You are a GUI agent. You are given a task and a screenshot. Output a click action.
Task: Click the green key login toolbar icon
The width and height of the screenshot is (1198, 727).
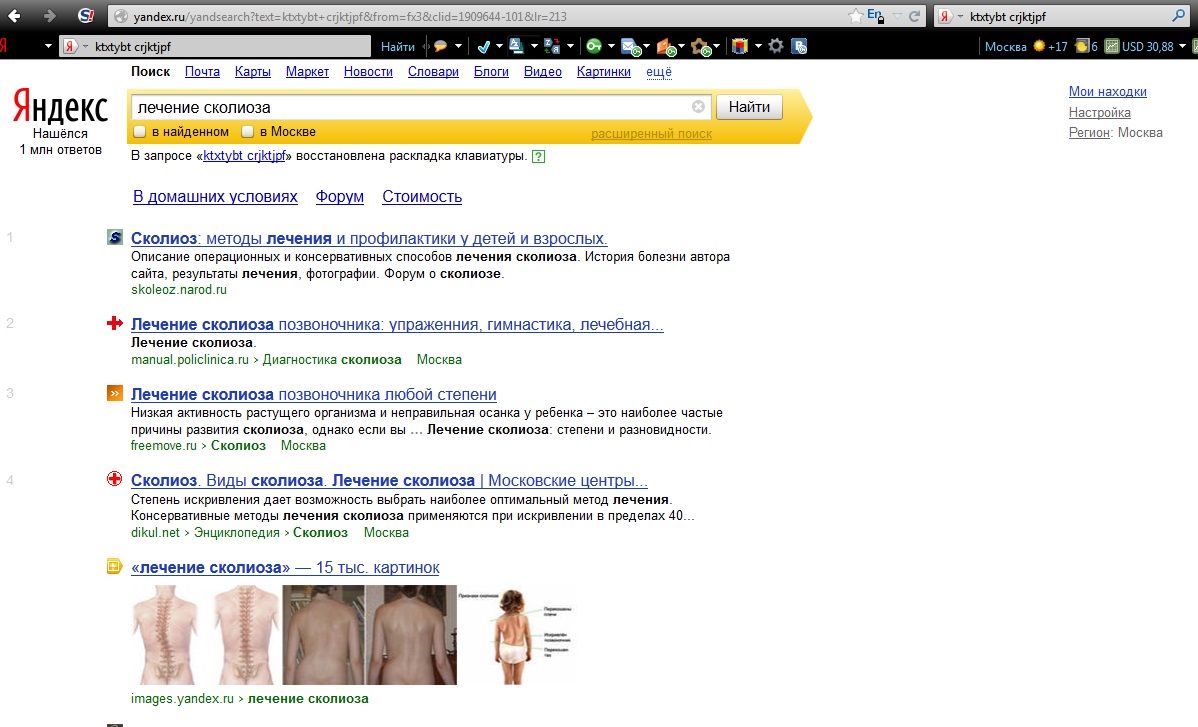click(594, 47)
